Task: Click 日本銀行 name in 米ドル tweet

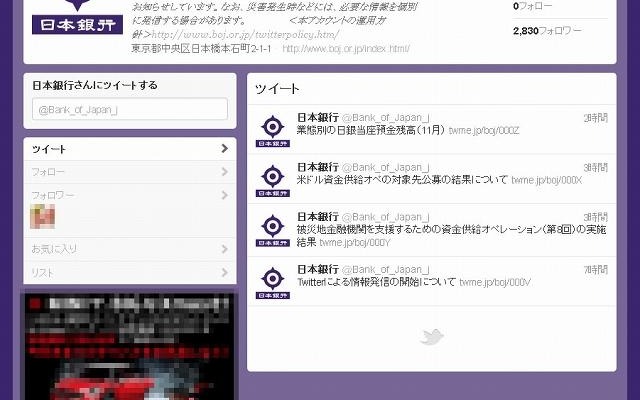Action: tap(318, 167)
